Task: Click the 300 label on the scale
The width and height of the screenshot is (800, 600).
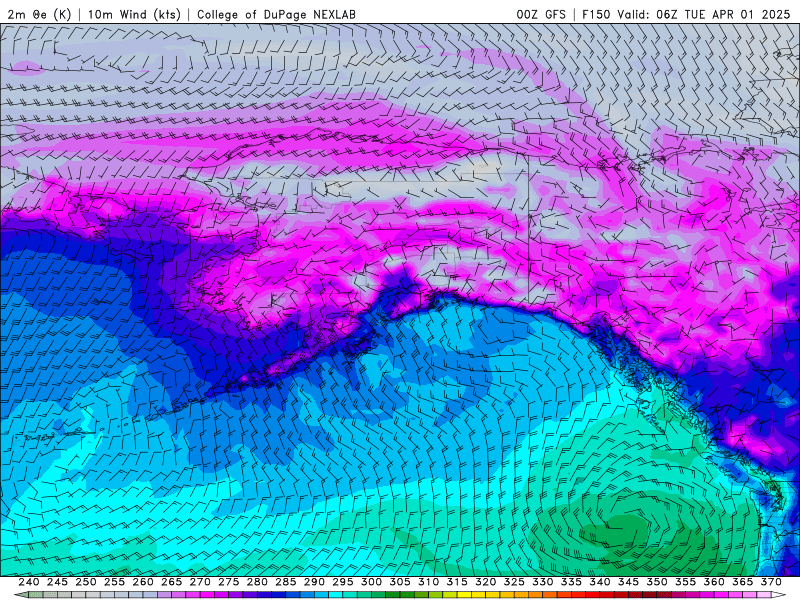Action: (x=371, y=582)
